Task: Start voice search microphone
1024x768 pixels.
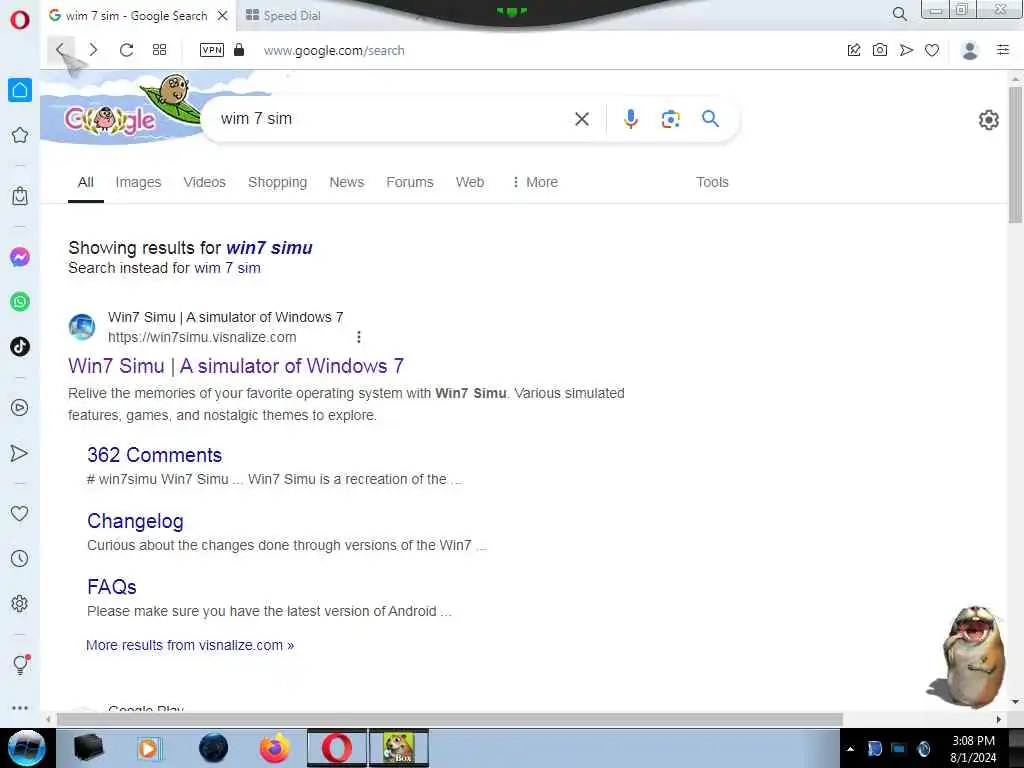Action: (x=630, y=119)
